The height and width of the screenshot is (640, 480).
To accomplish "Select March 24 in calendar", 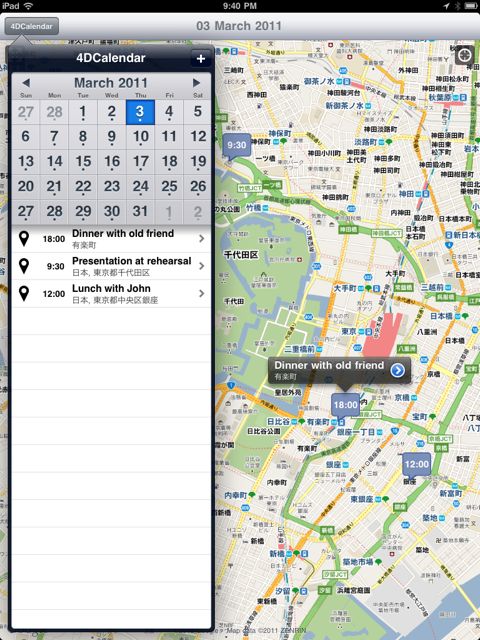I will (140, 187).
